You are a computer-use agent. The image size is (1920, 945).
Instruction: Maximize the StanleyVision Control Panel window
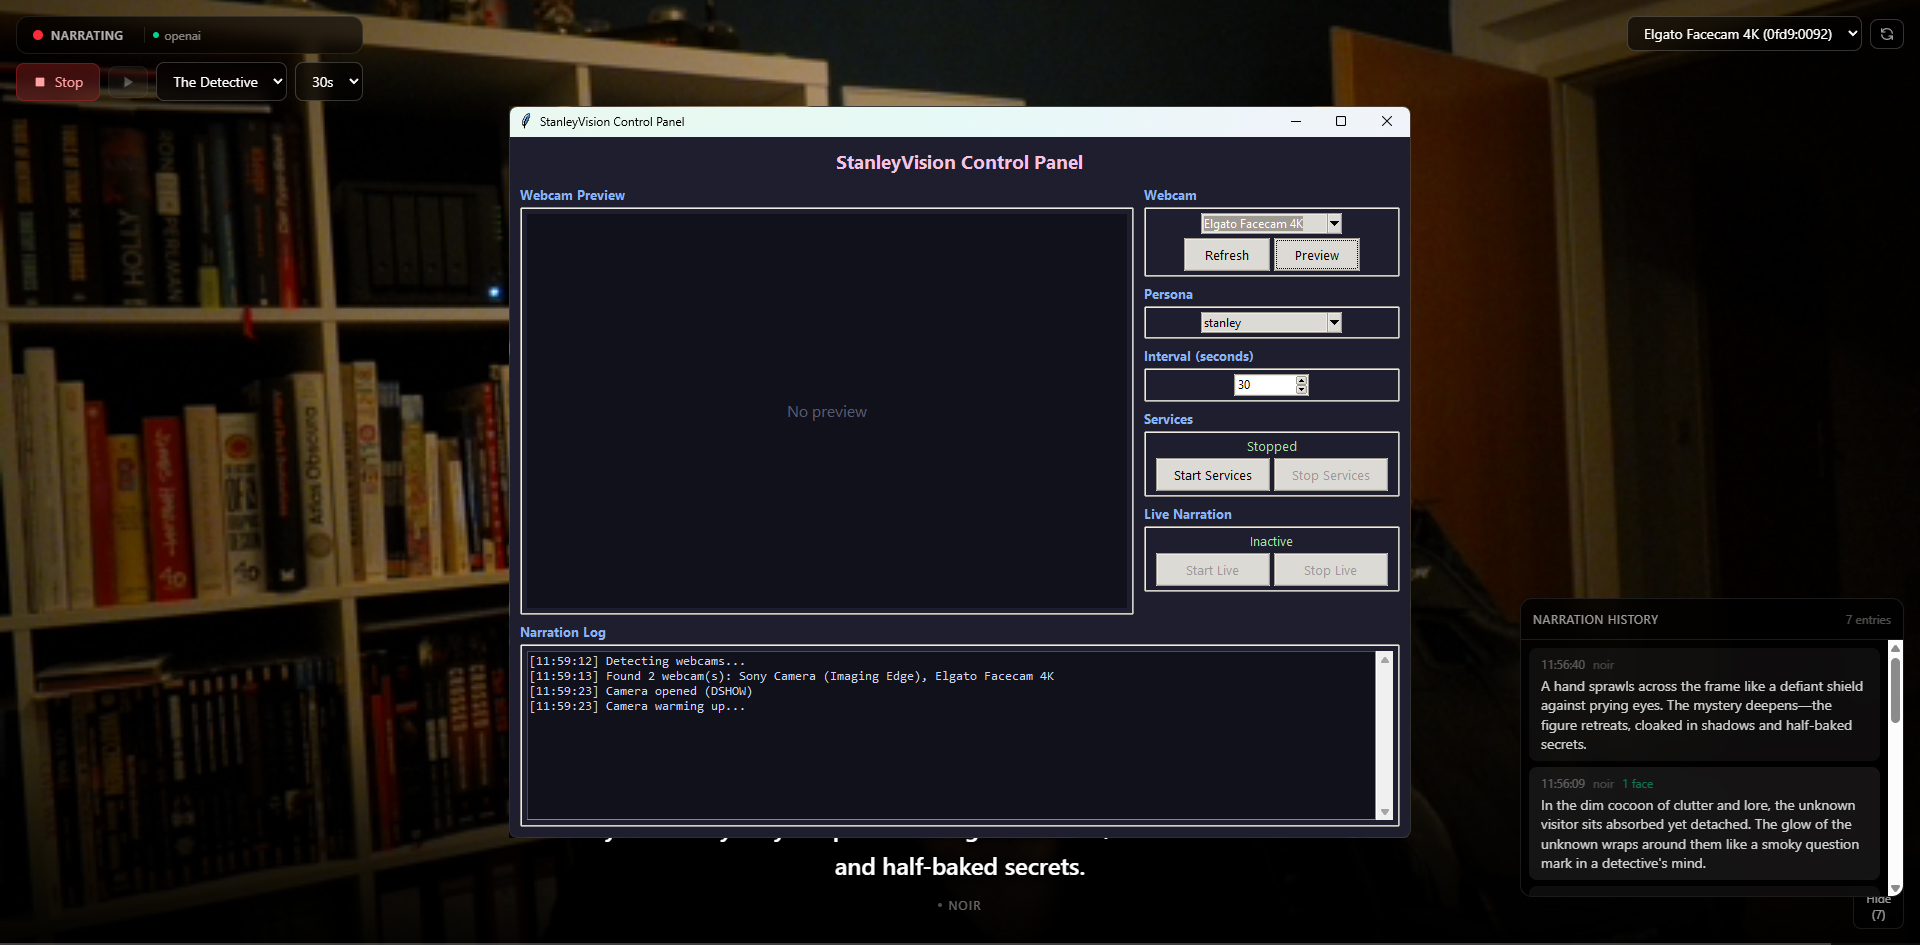(x=1340, y=121)
